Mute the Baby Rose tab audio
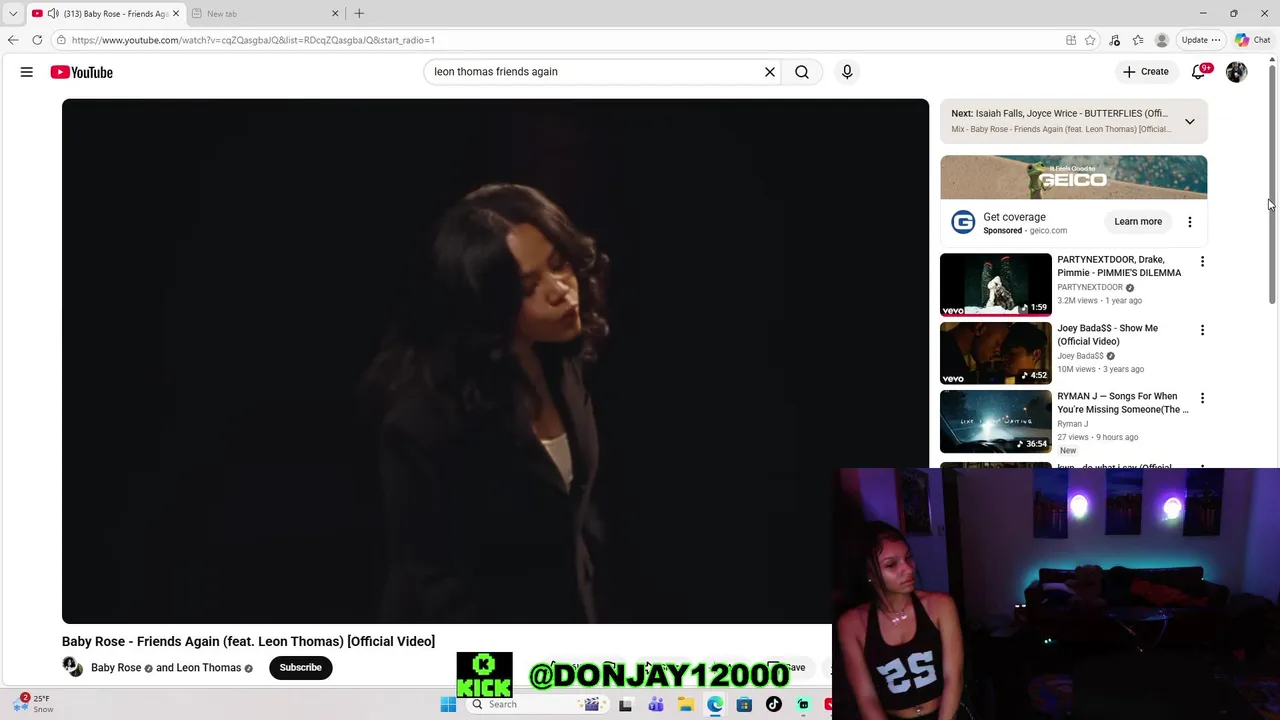 pyautogui.click(x=53, y=13)
